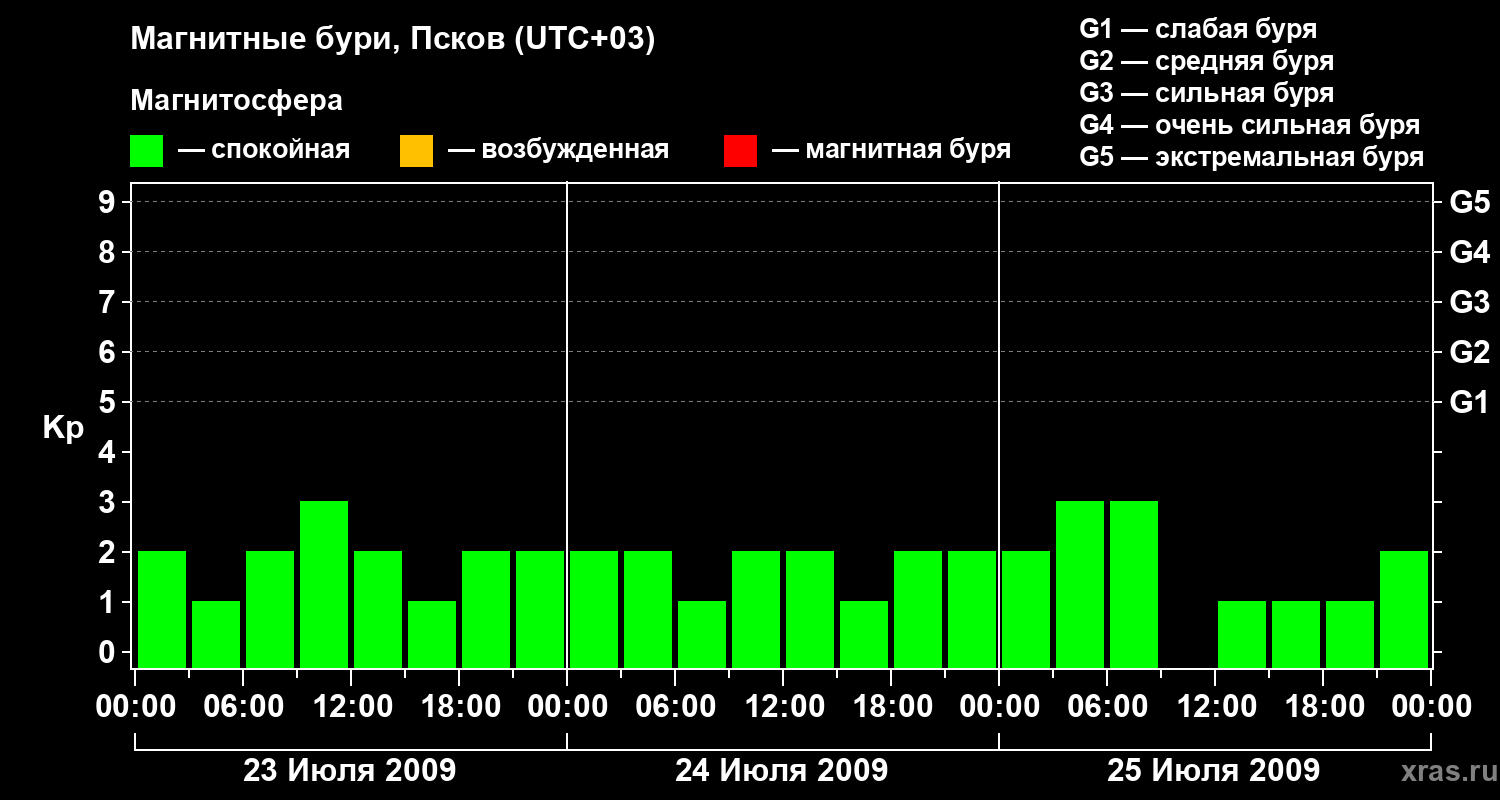Click the G4 label on the right axis
The height and width of the screenshot is (800, 1500).
pos(1470,252)
